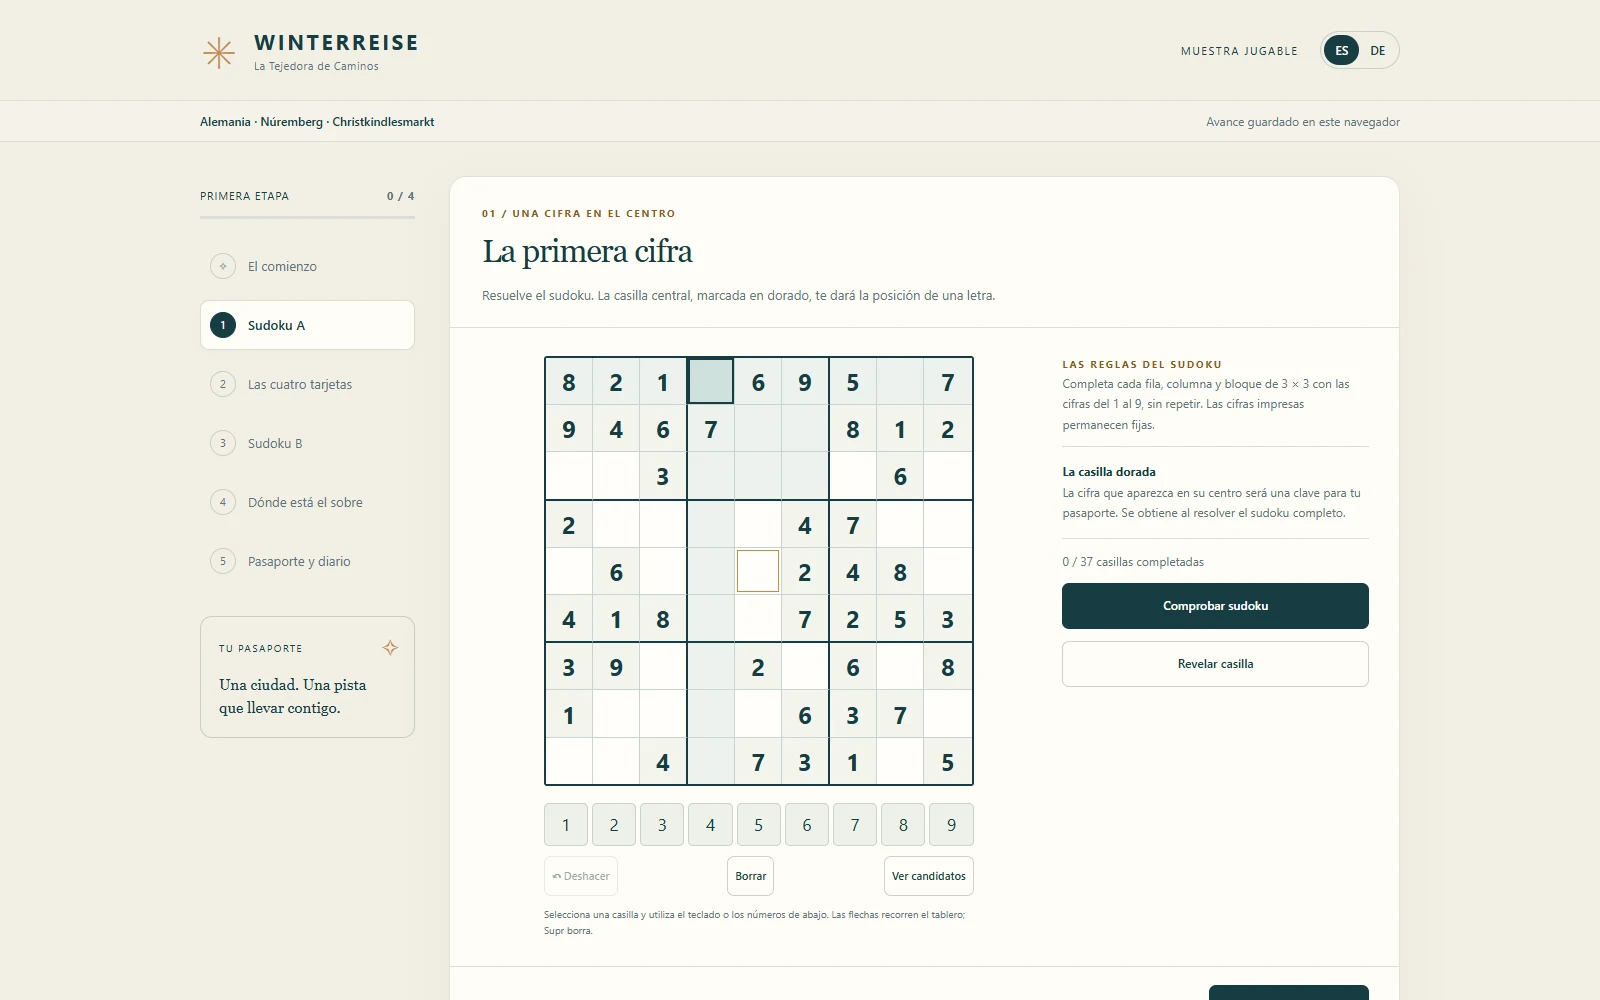Click the 0 / 37 casillas completadas counter
The width and height of the screenshot is (1600, 1000).
(x=1133, y=562)
